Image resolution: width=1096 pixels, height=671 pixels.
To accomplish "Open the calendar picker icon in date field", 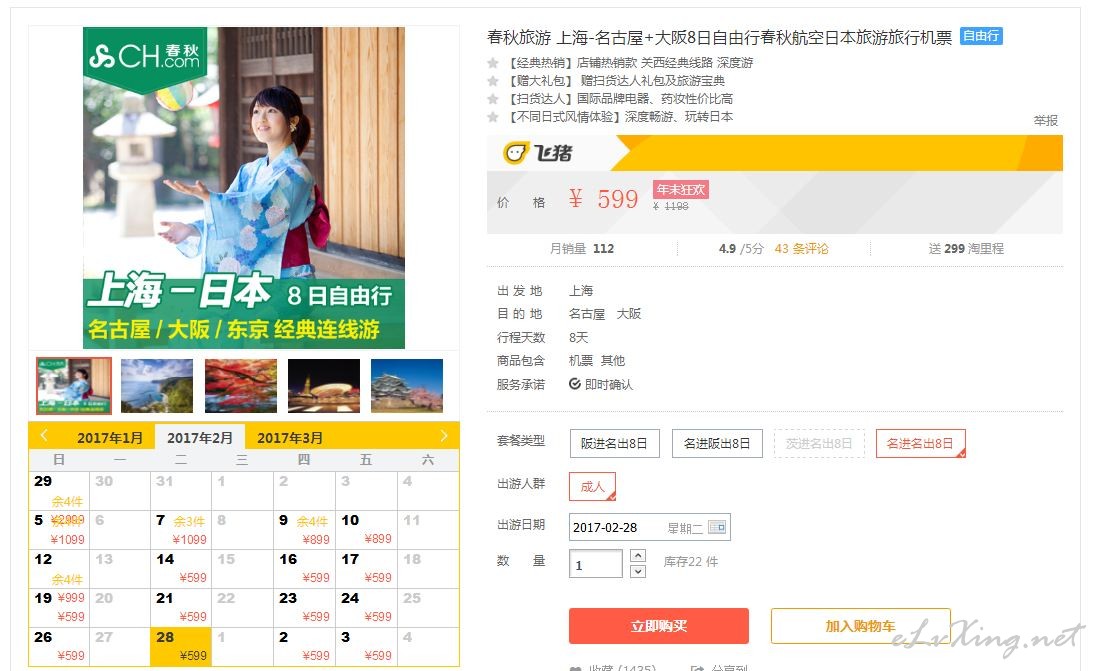I will point(717,527).
